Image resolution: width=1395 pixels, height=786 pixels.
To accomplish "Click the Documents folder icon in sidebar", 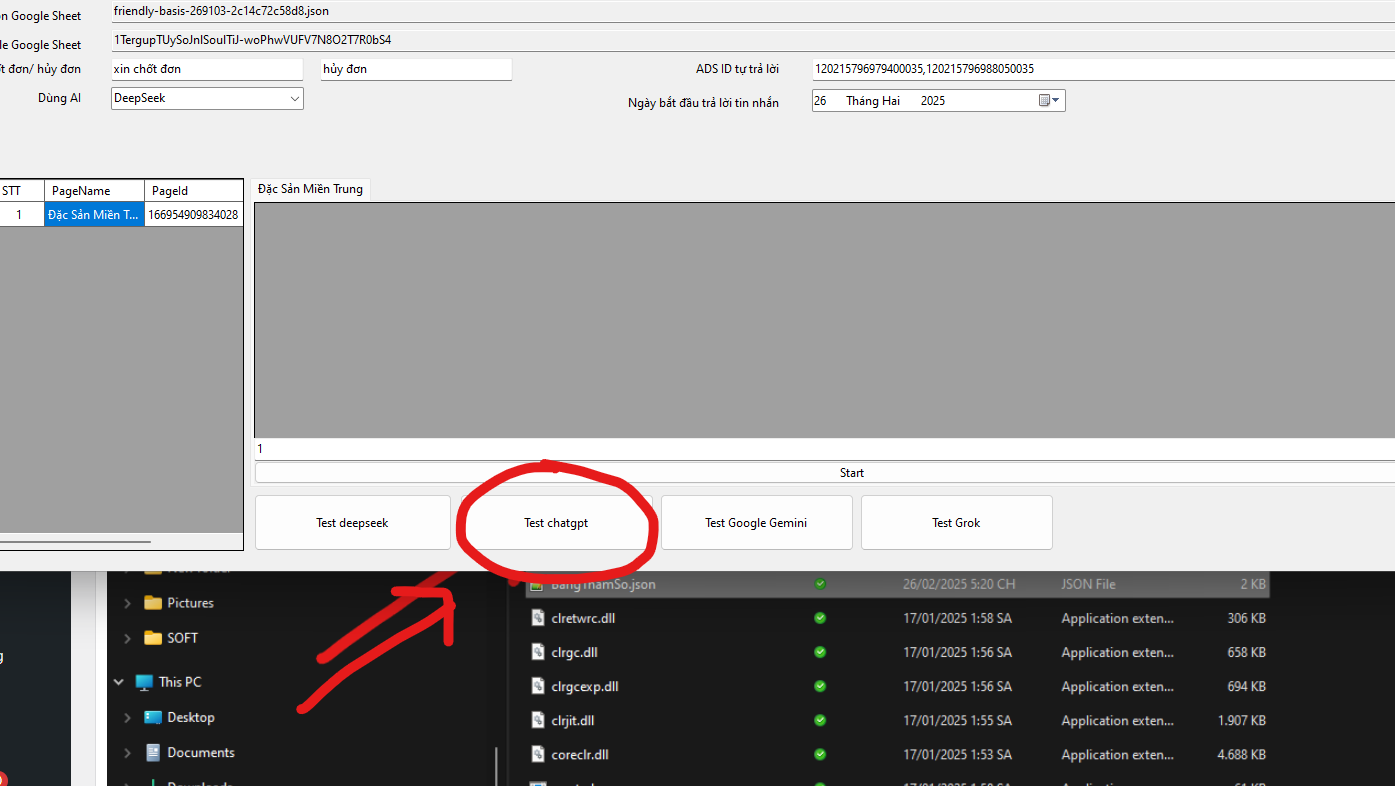I will 153,753.
